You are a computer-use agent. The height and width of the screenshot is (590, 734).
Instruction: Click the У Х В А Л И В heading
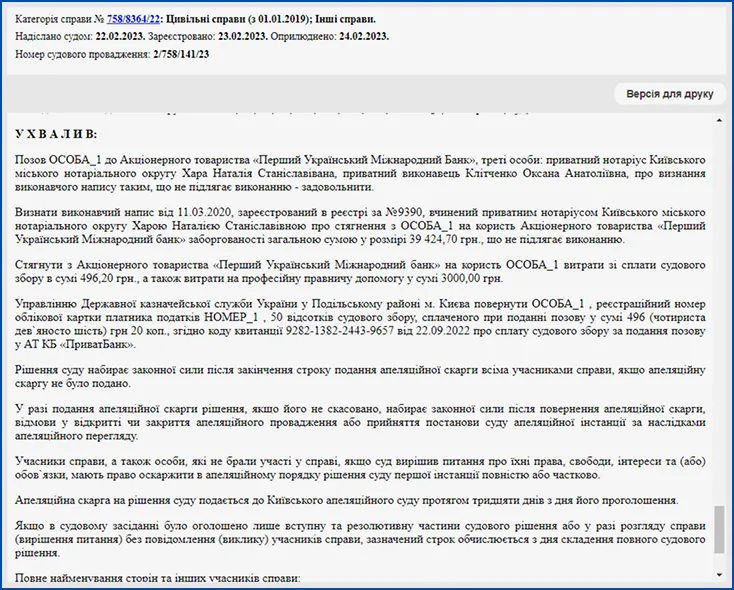56,134
